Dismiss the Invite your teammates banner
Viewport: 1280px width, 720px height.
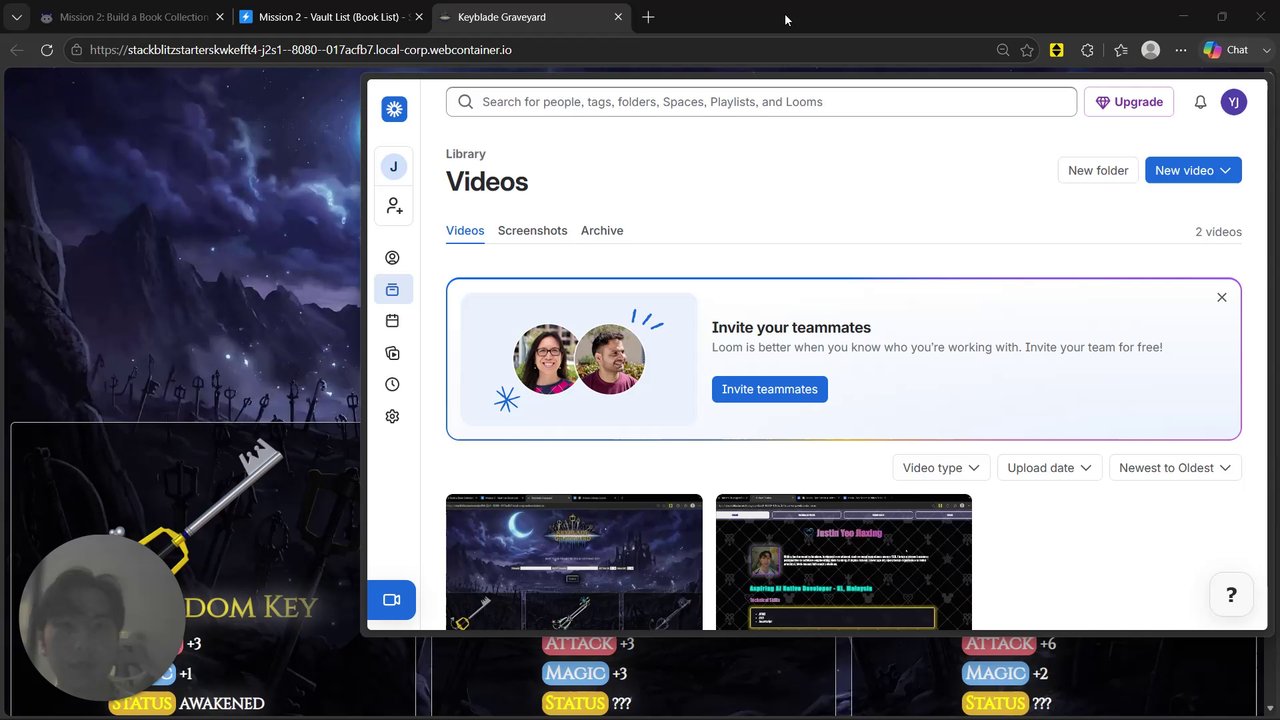coord(1222,297)
